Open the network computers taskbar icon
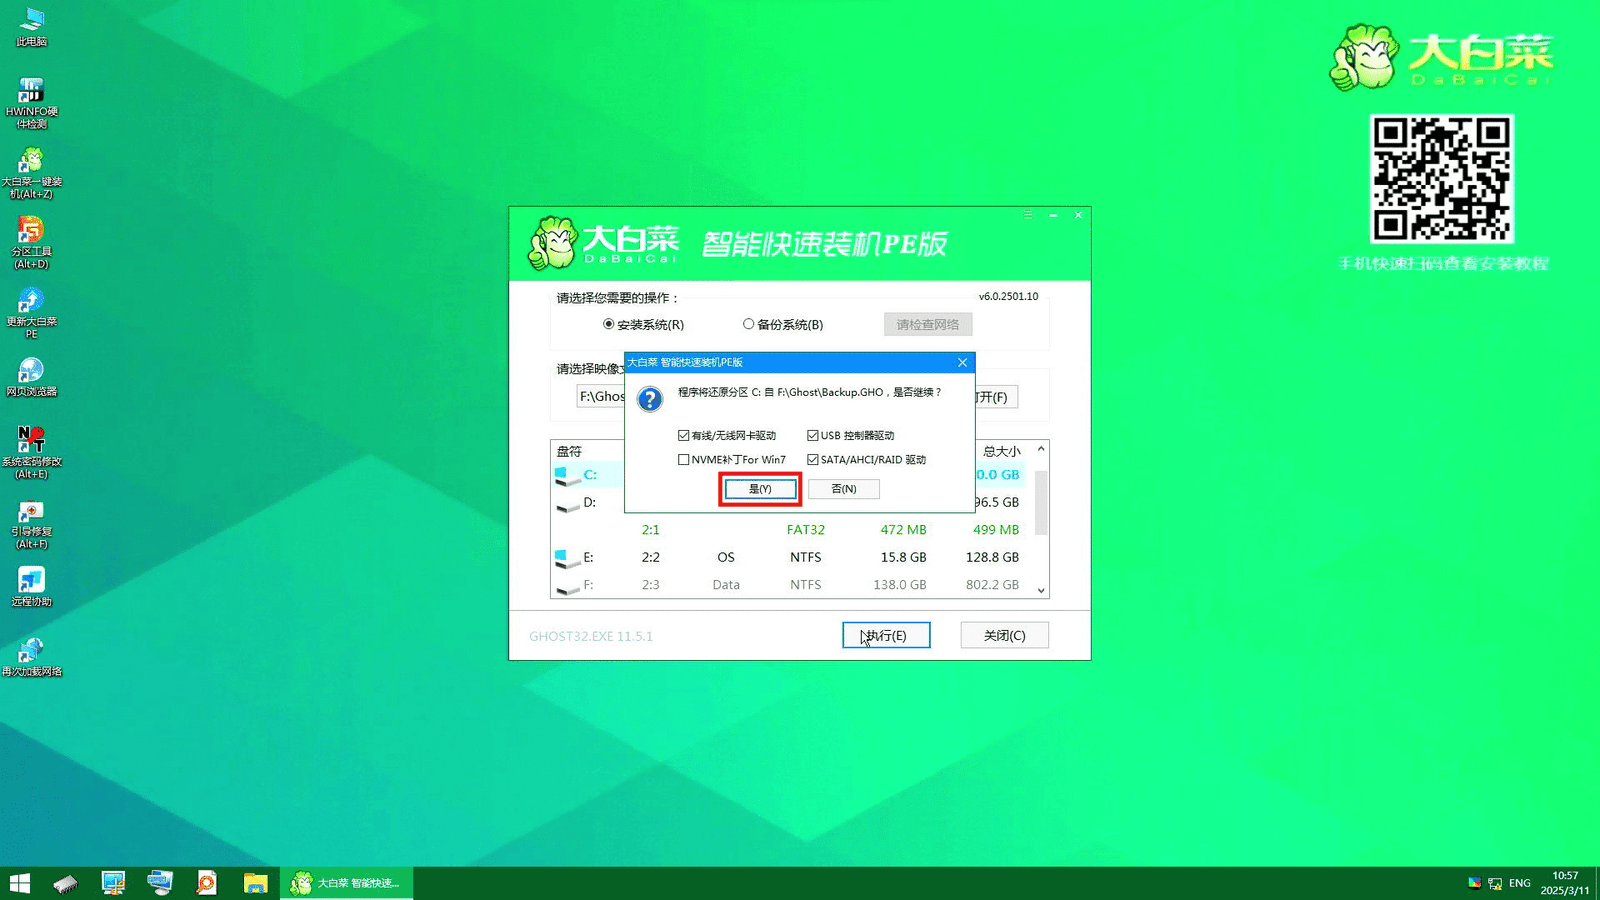Viewport: 1600px width, 900px height. click(160, 883)
